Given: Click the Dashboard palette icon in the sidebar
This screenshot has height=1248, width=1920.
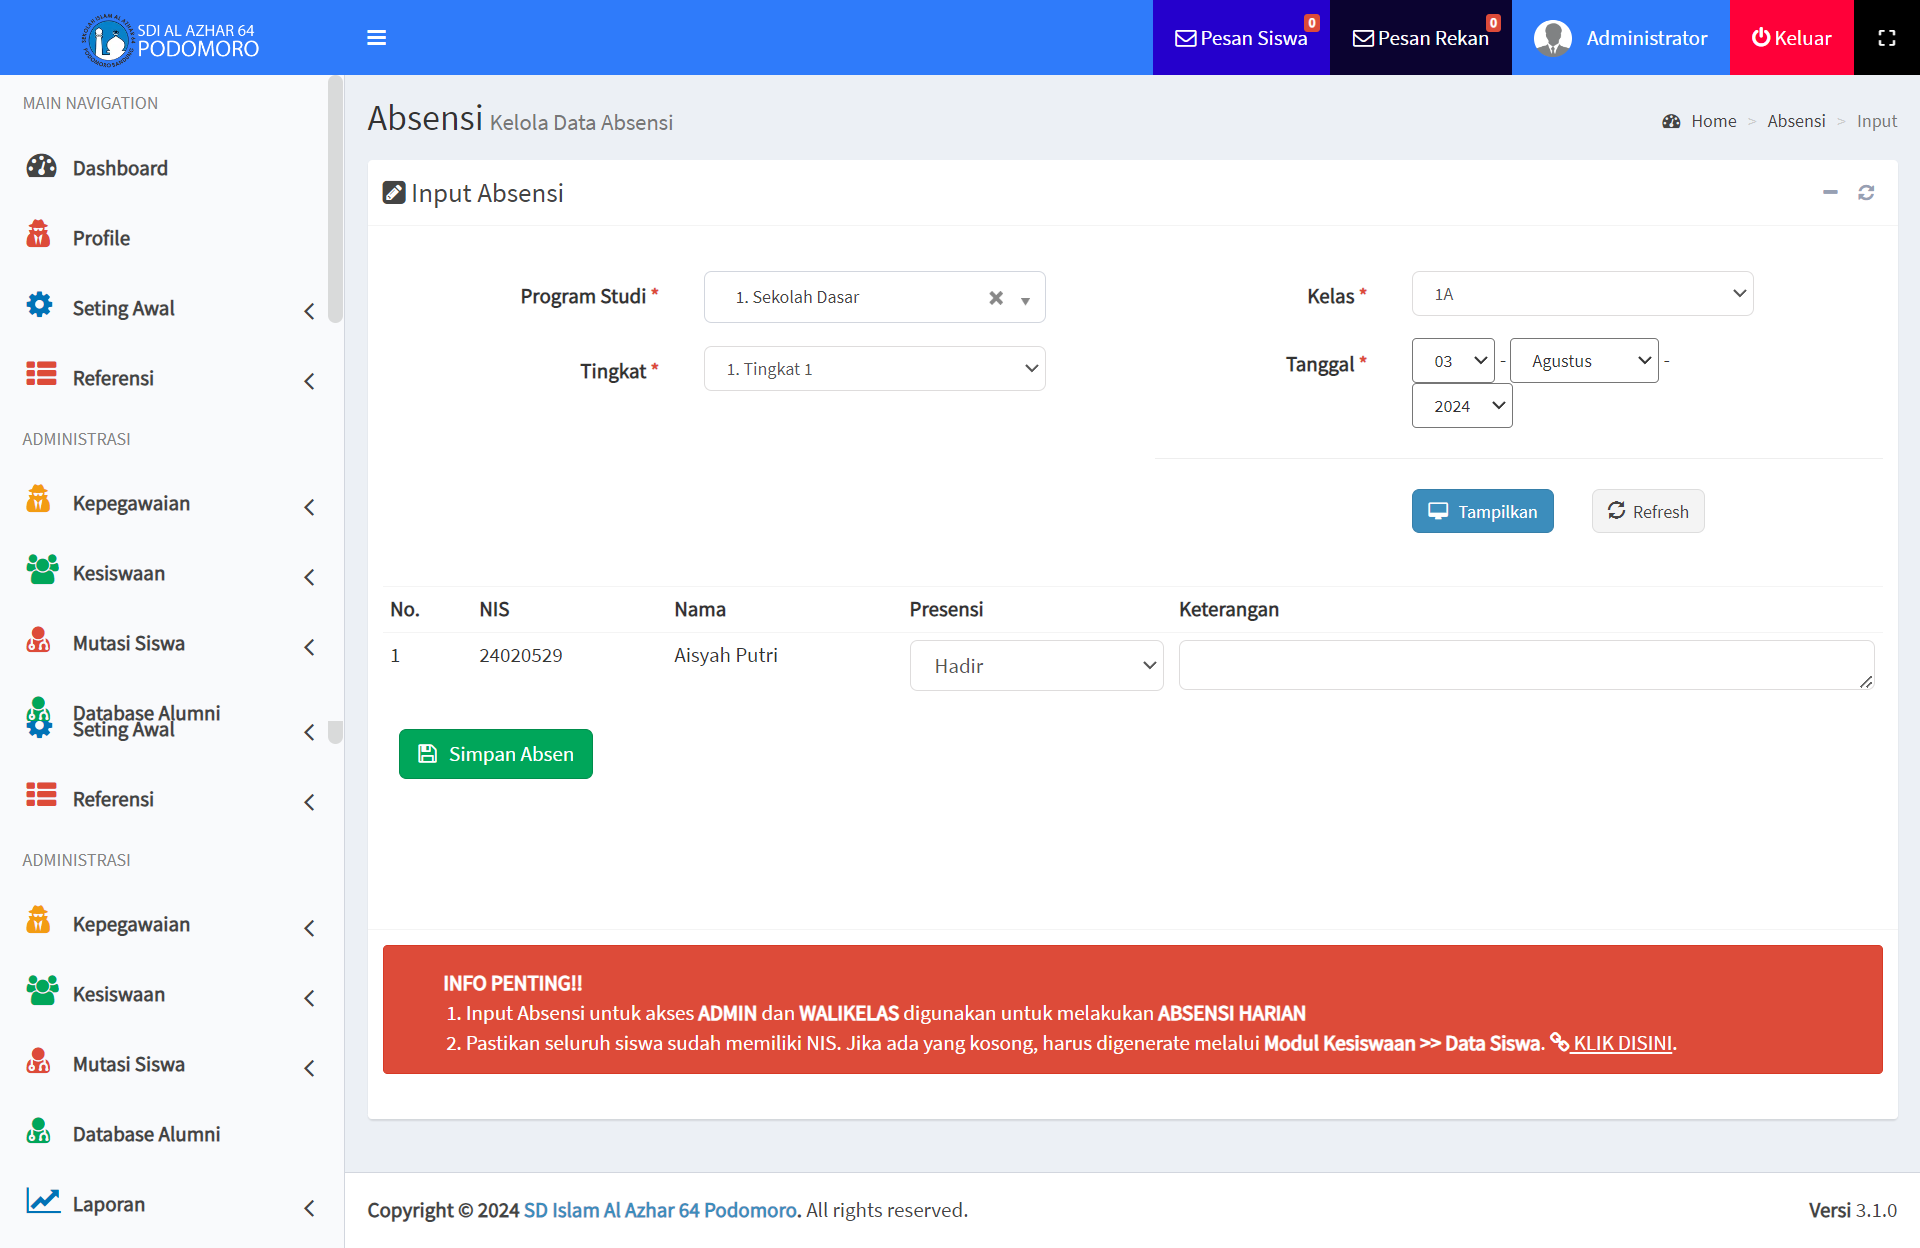Looking at the screenshot, I should [x=41, y=167].
